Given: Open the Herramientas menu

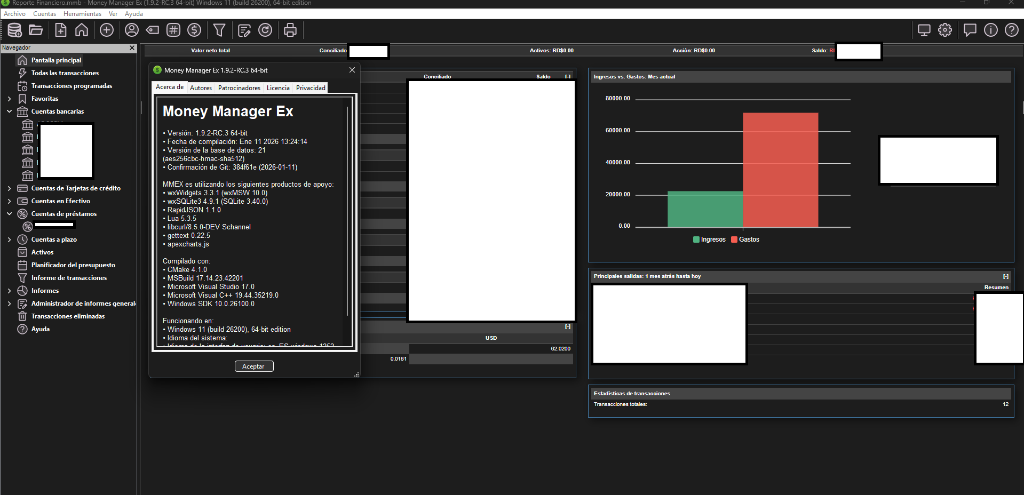Looking at the screenshot, I should (84, 15).
